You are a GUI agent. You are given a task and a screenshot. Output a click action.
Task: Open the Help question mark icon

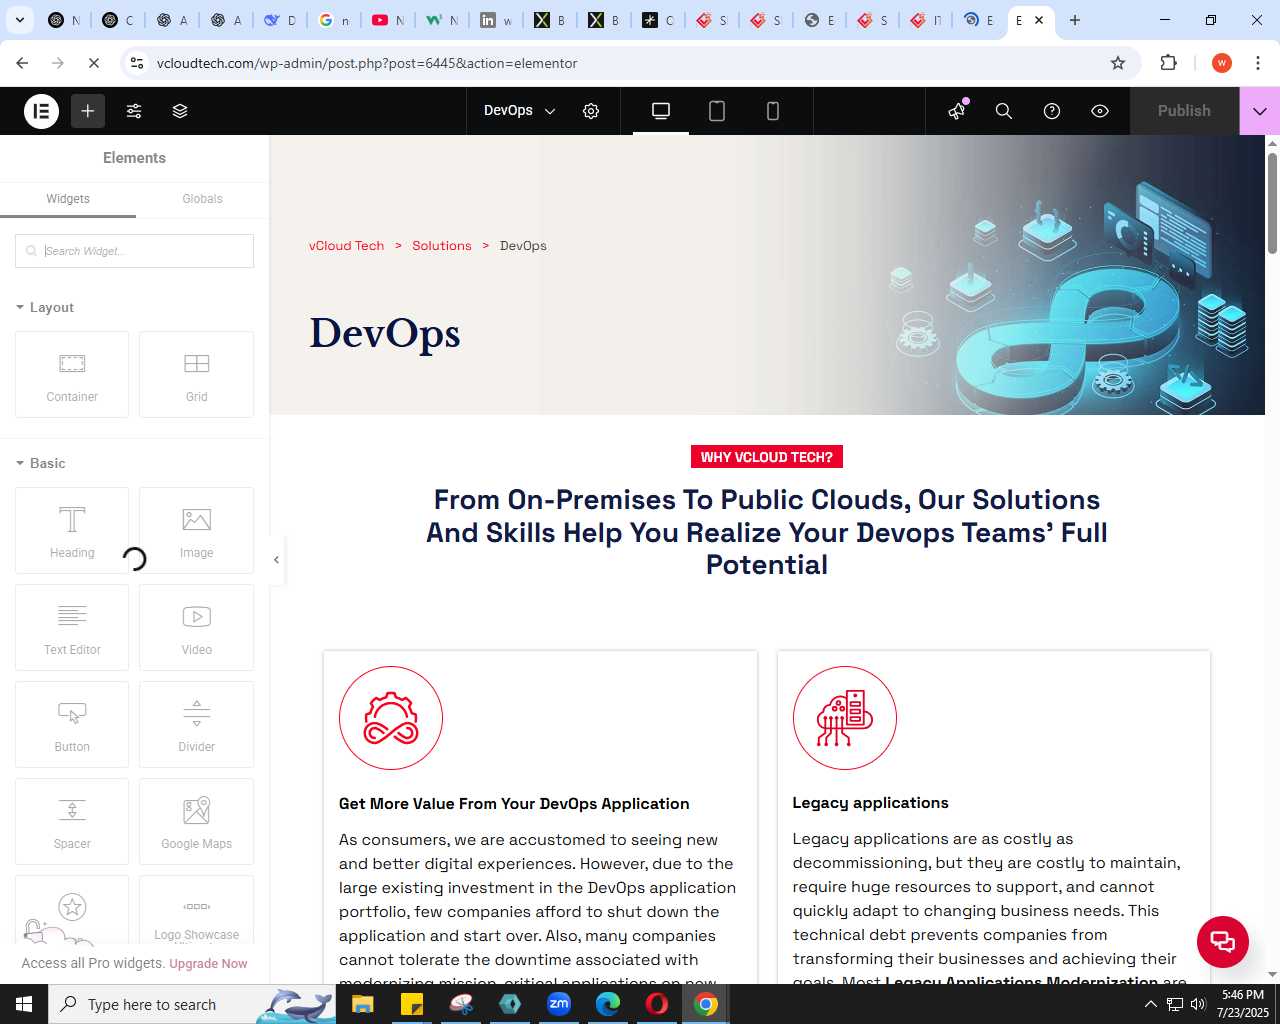[1052, 111]
